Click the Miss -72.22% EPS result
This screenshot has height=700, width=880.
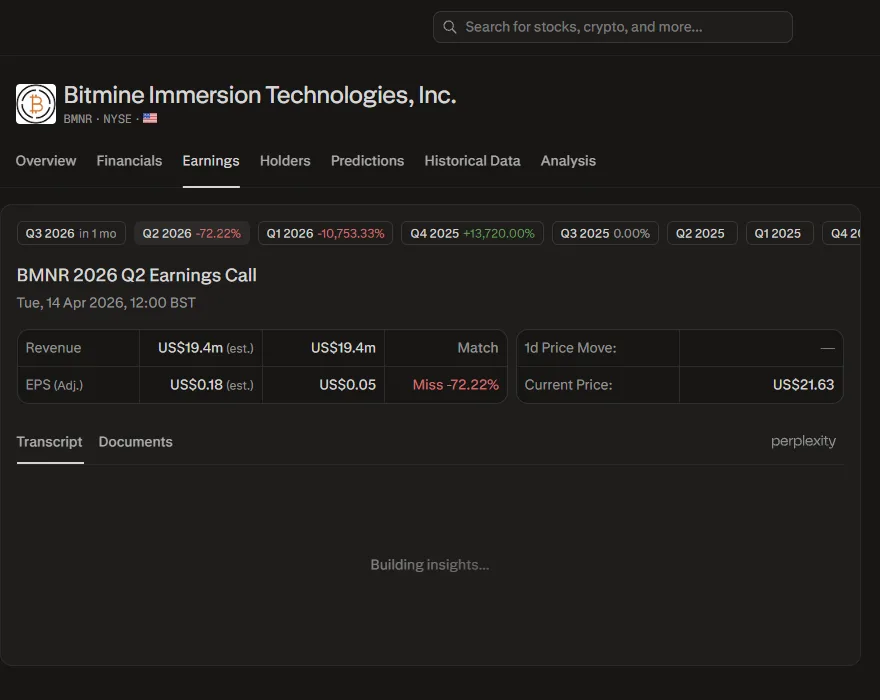click(456, 385)
